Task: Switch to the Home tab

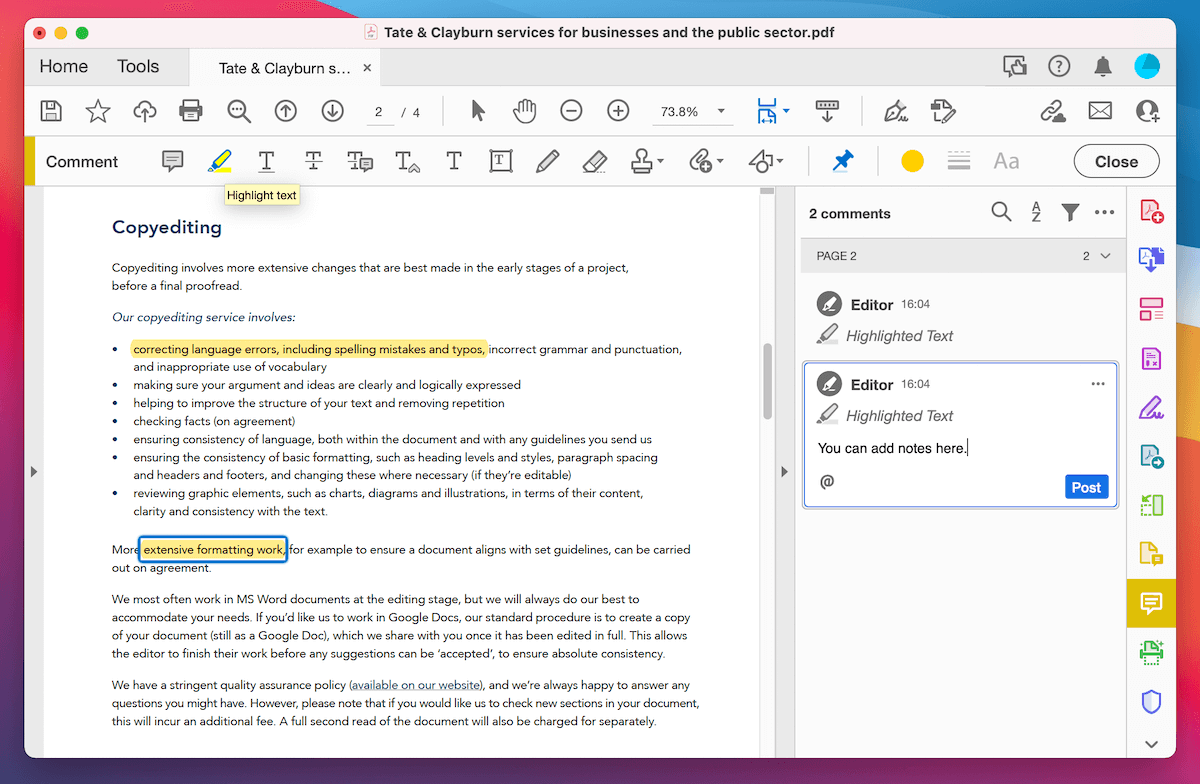Action: pyautogui.click(x=63, y=66)
